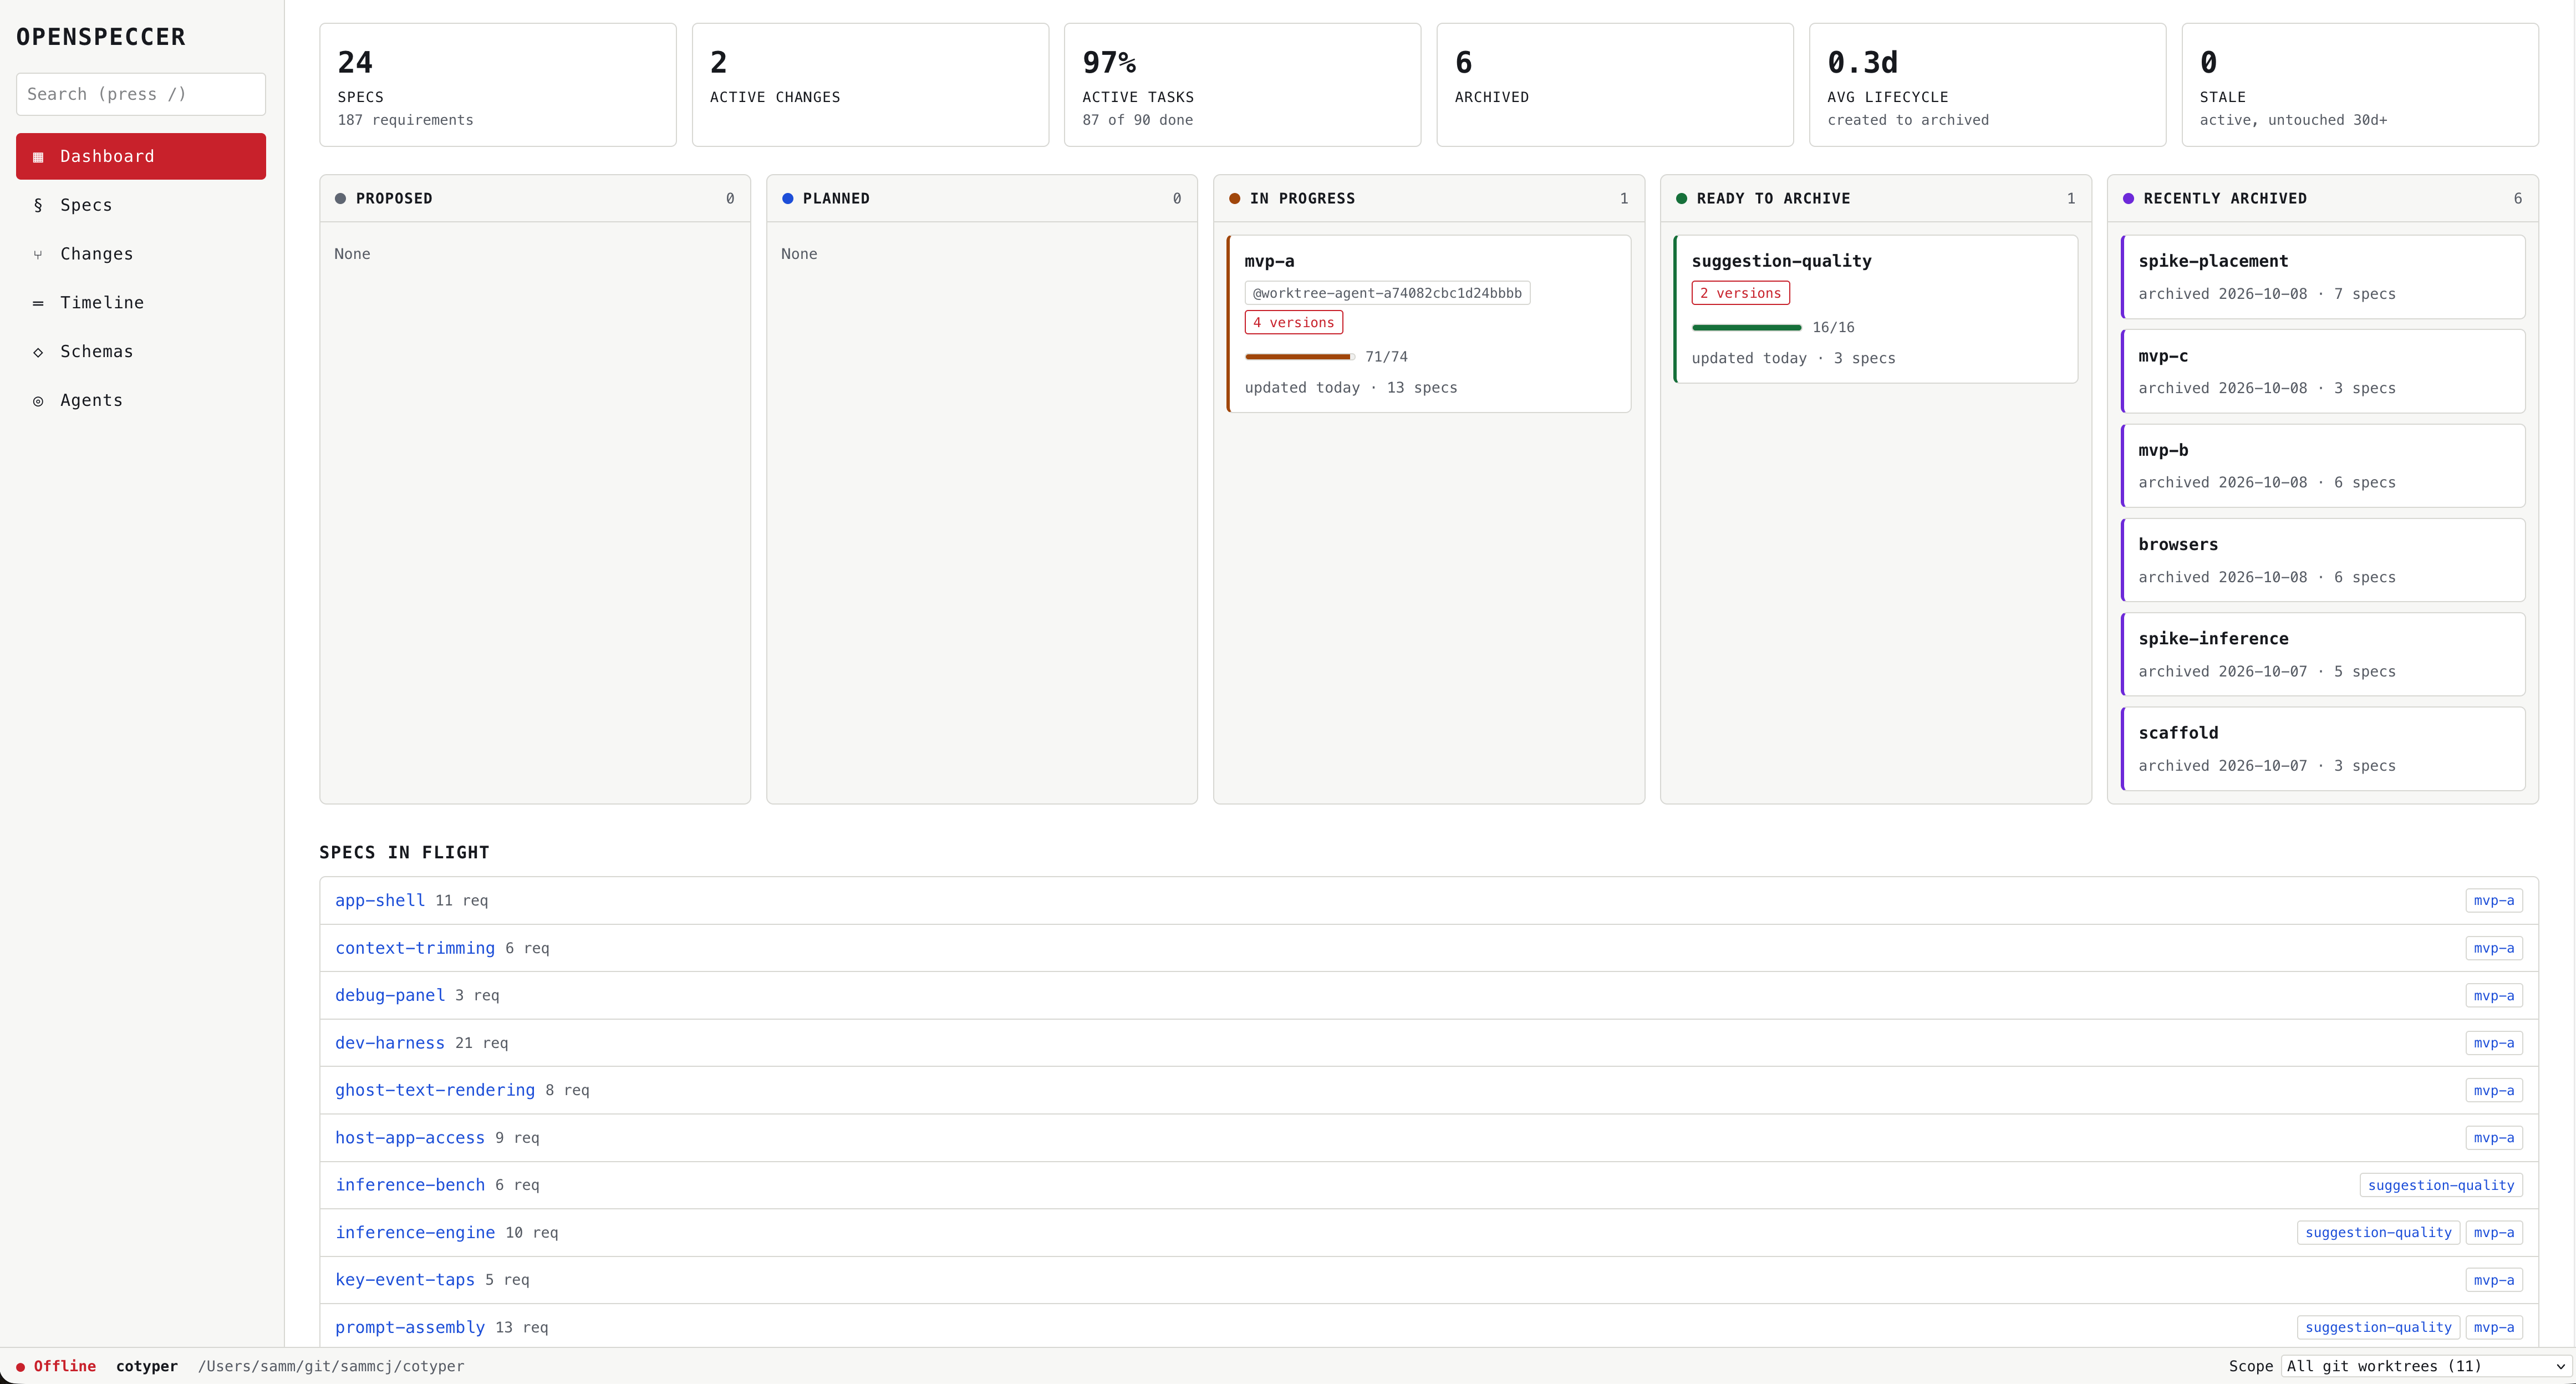This screenshot has height=1384, width=2576.
Task: Click the suggestion-quality 16/16 progress bar
Action: pyautogui.click(x=1746, y=328)
